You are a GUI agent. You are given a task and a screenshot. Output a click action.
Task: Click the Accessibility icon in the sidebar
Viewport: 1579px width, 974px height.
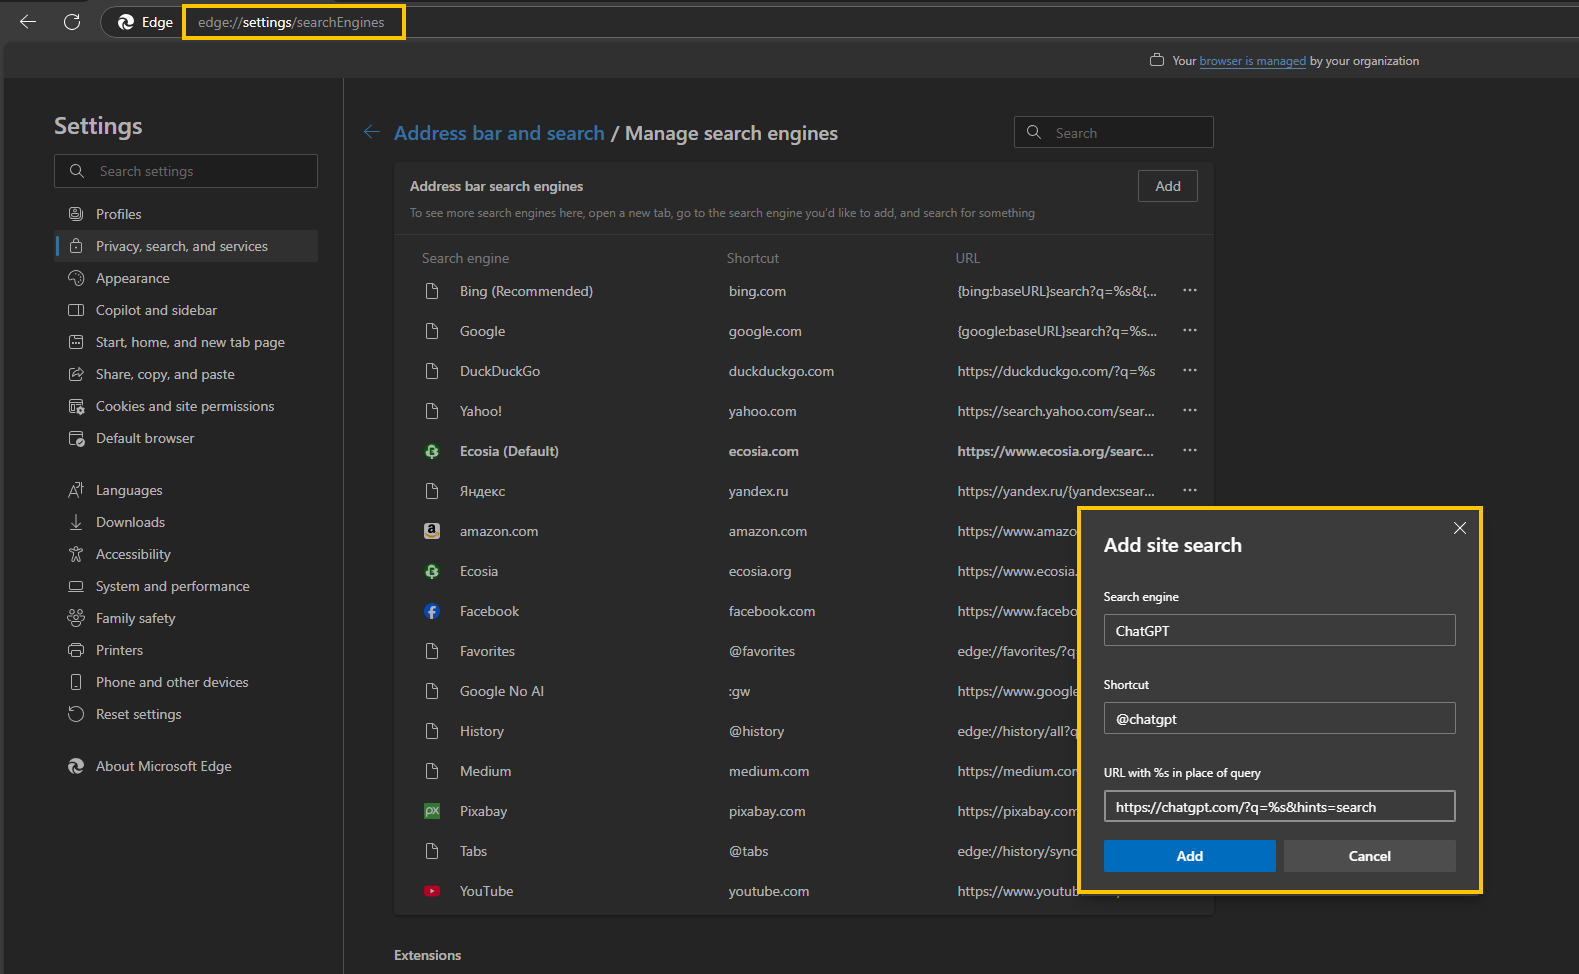pyautogui.click(x=76, y=554)
